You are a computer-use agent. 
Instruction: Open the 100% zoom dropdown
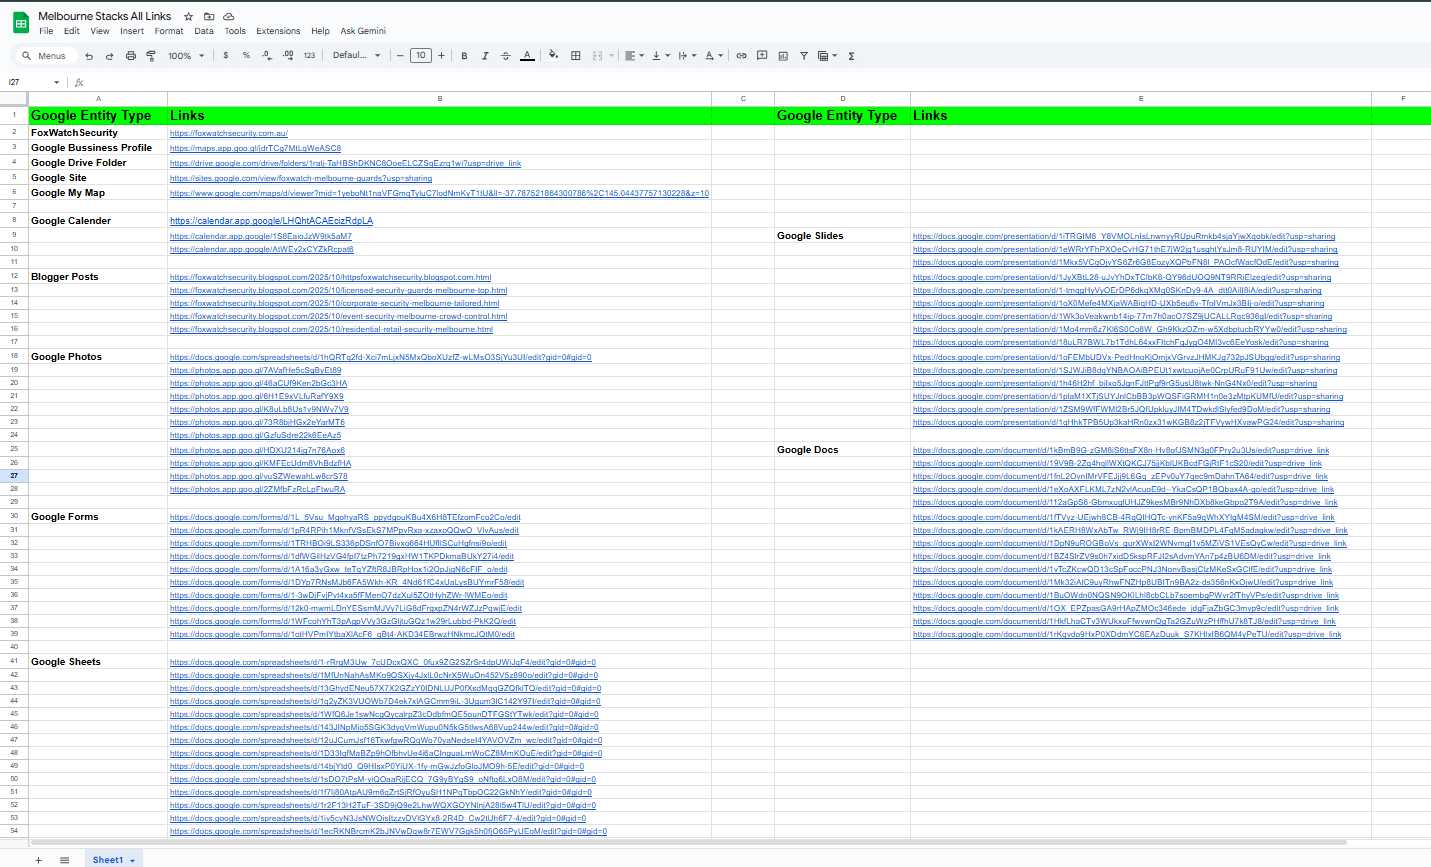[x=185, y=56]
